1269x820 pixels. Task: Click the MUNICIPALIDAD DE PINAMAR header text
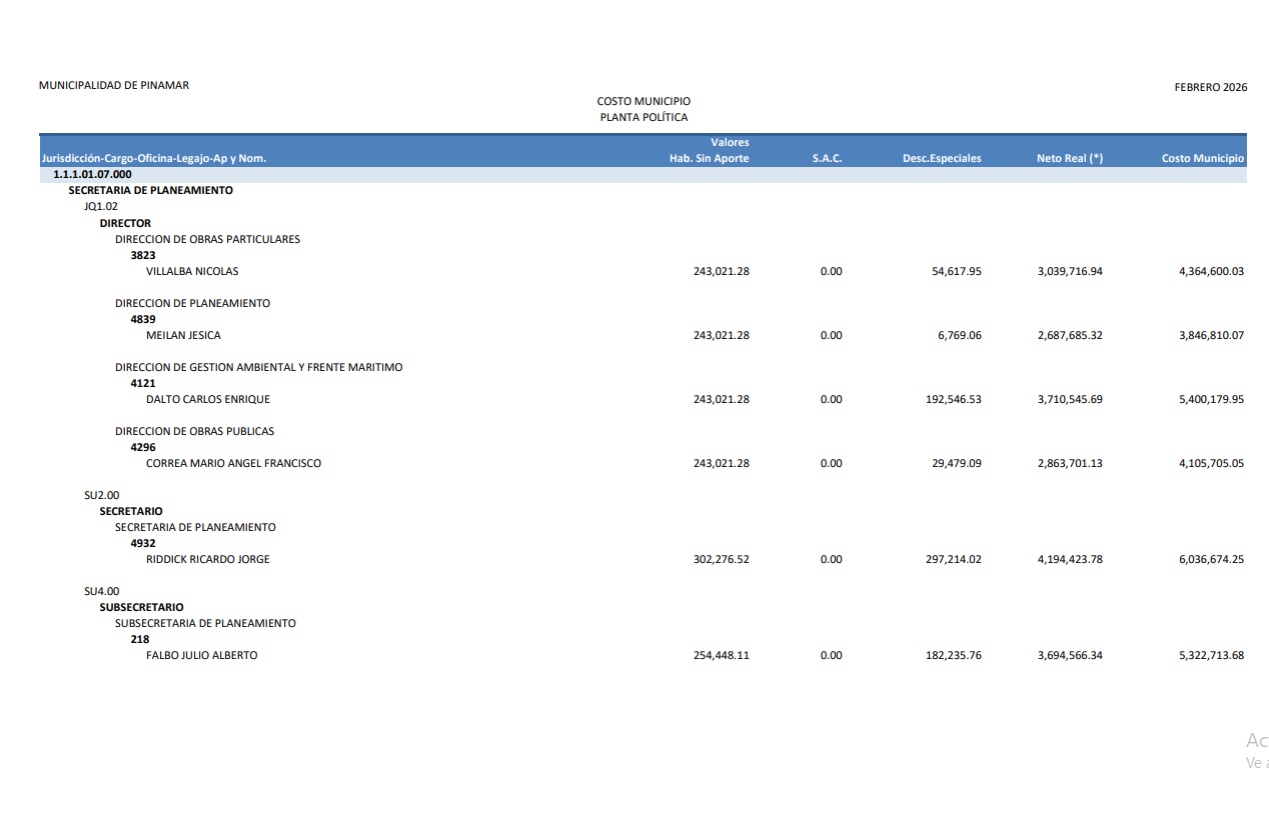pyautogui.click(x=114, y=85)
